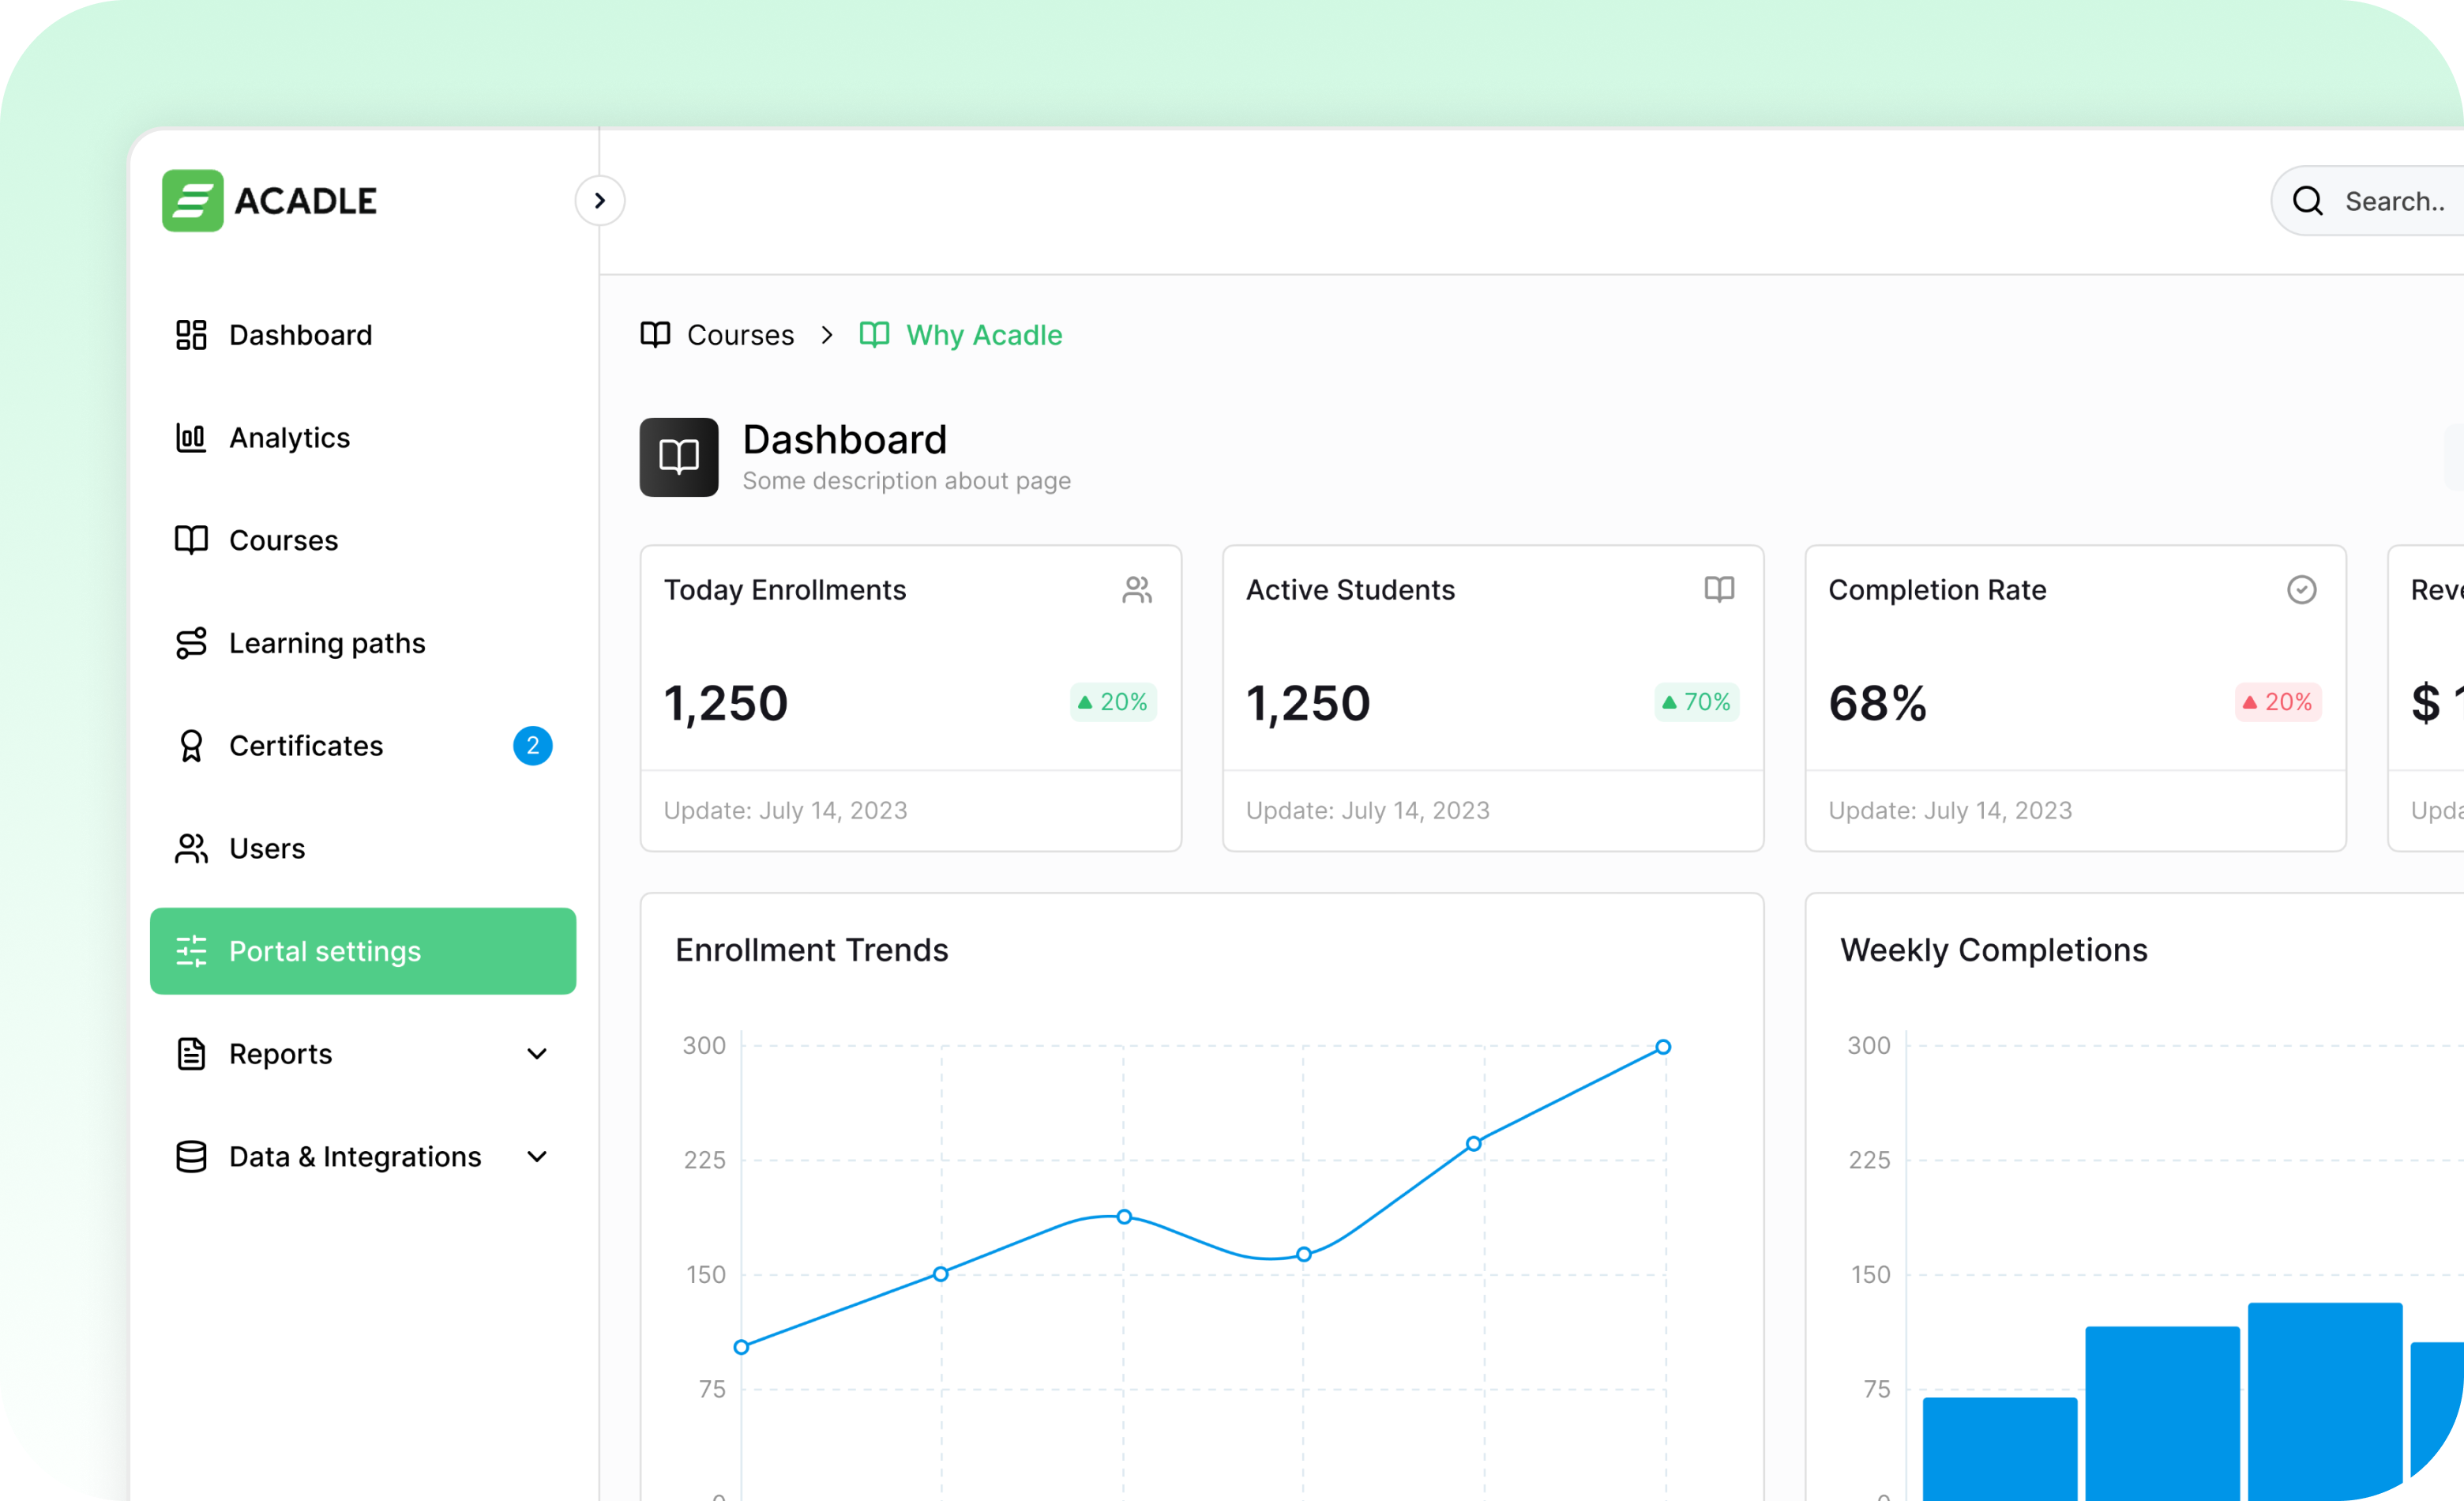Click the green Why Acadle book icon
Image resolution: width=2464 pixels, height=1501 pixels.
point(874,335)
